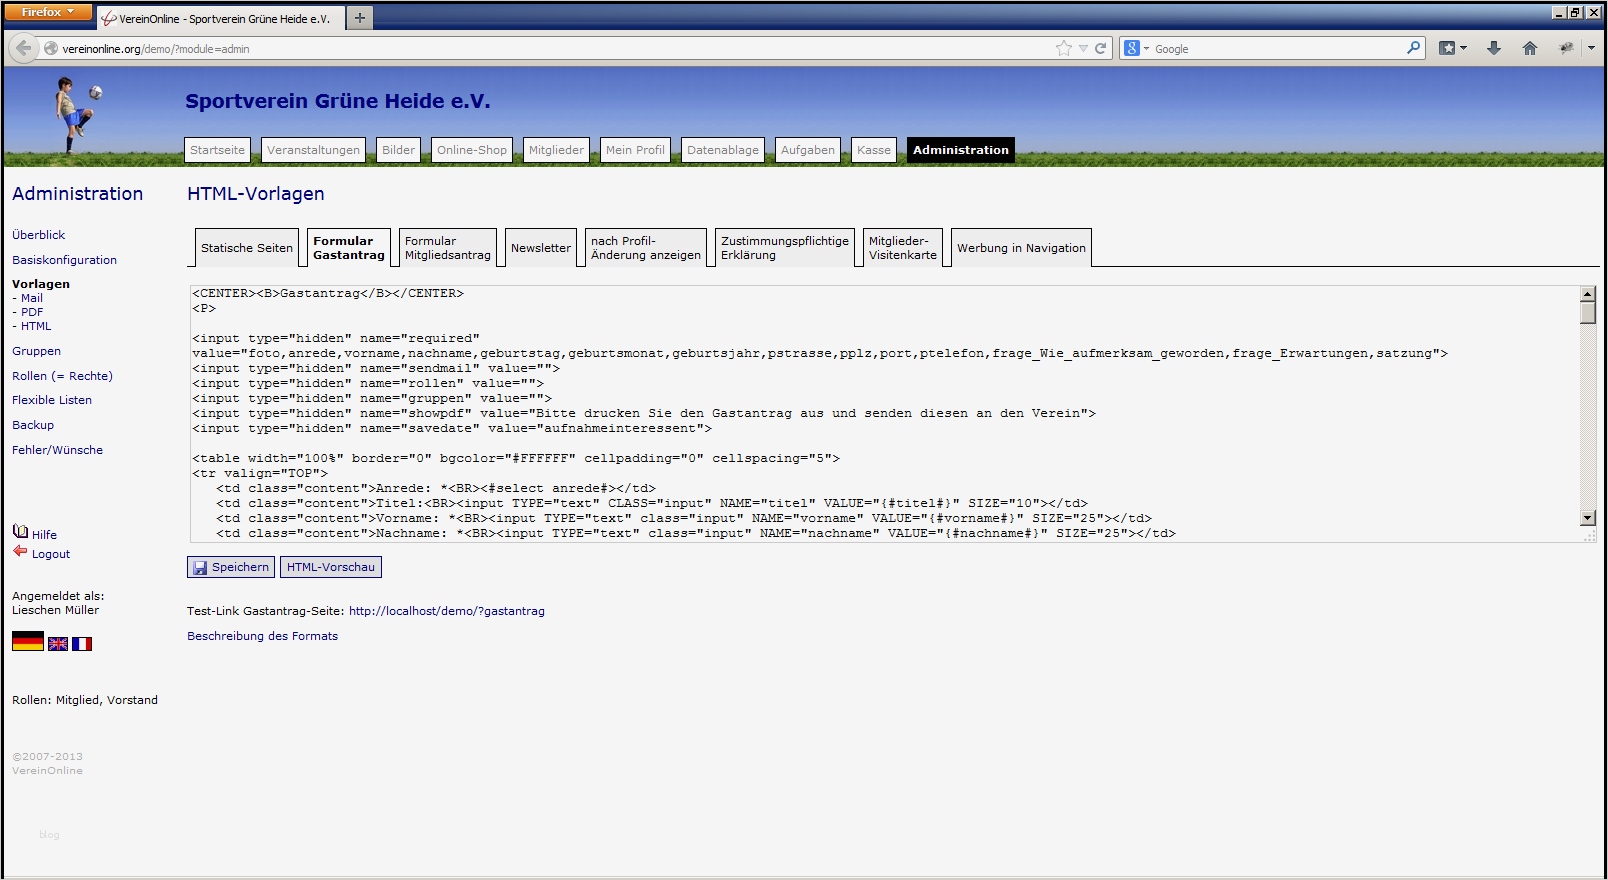Viewport: 1608px width, 880px height.
Task: Open the Veranstaltungen navigation tab
Action: (313, 150)
